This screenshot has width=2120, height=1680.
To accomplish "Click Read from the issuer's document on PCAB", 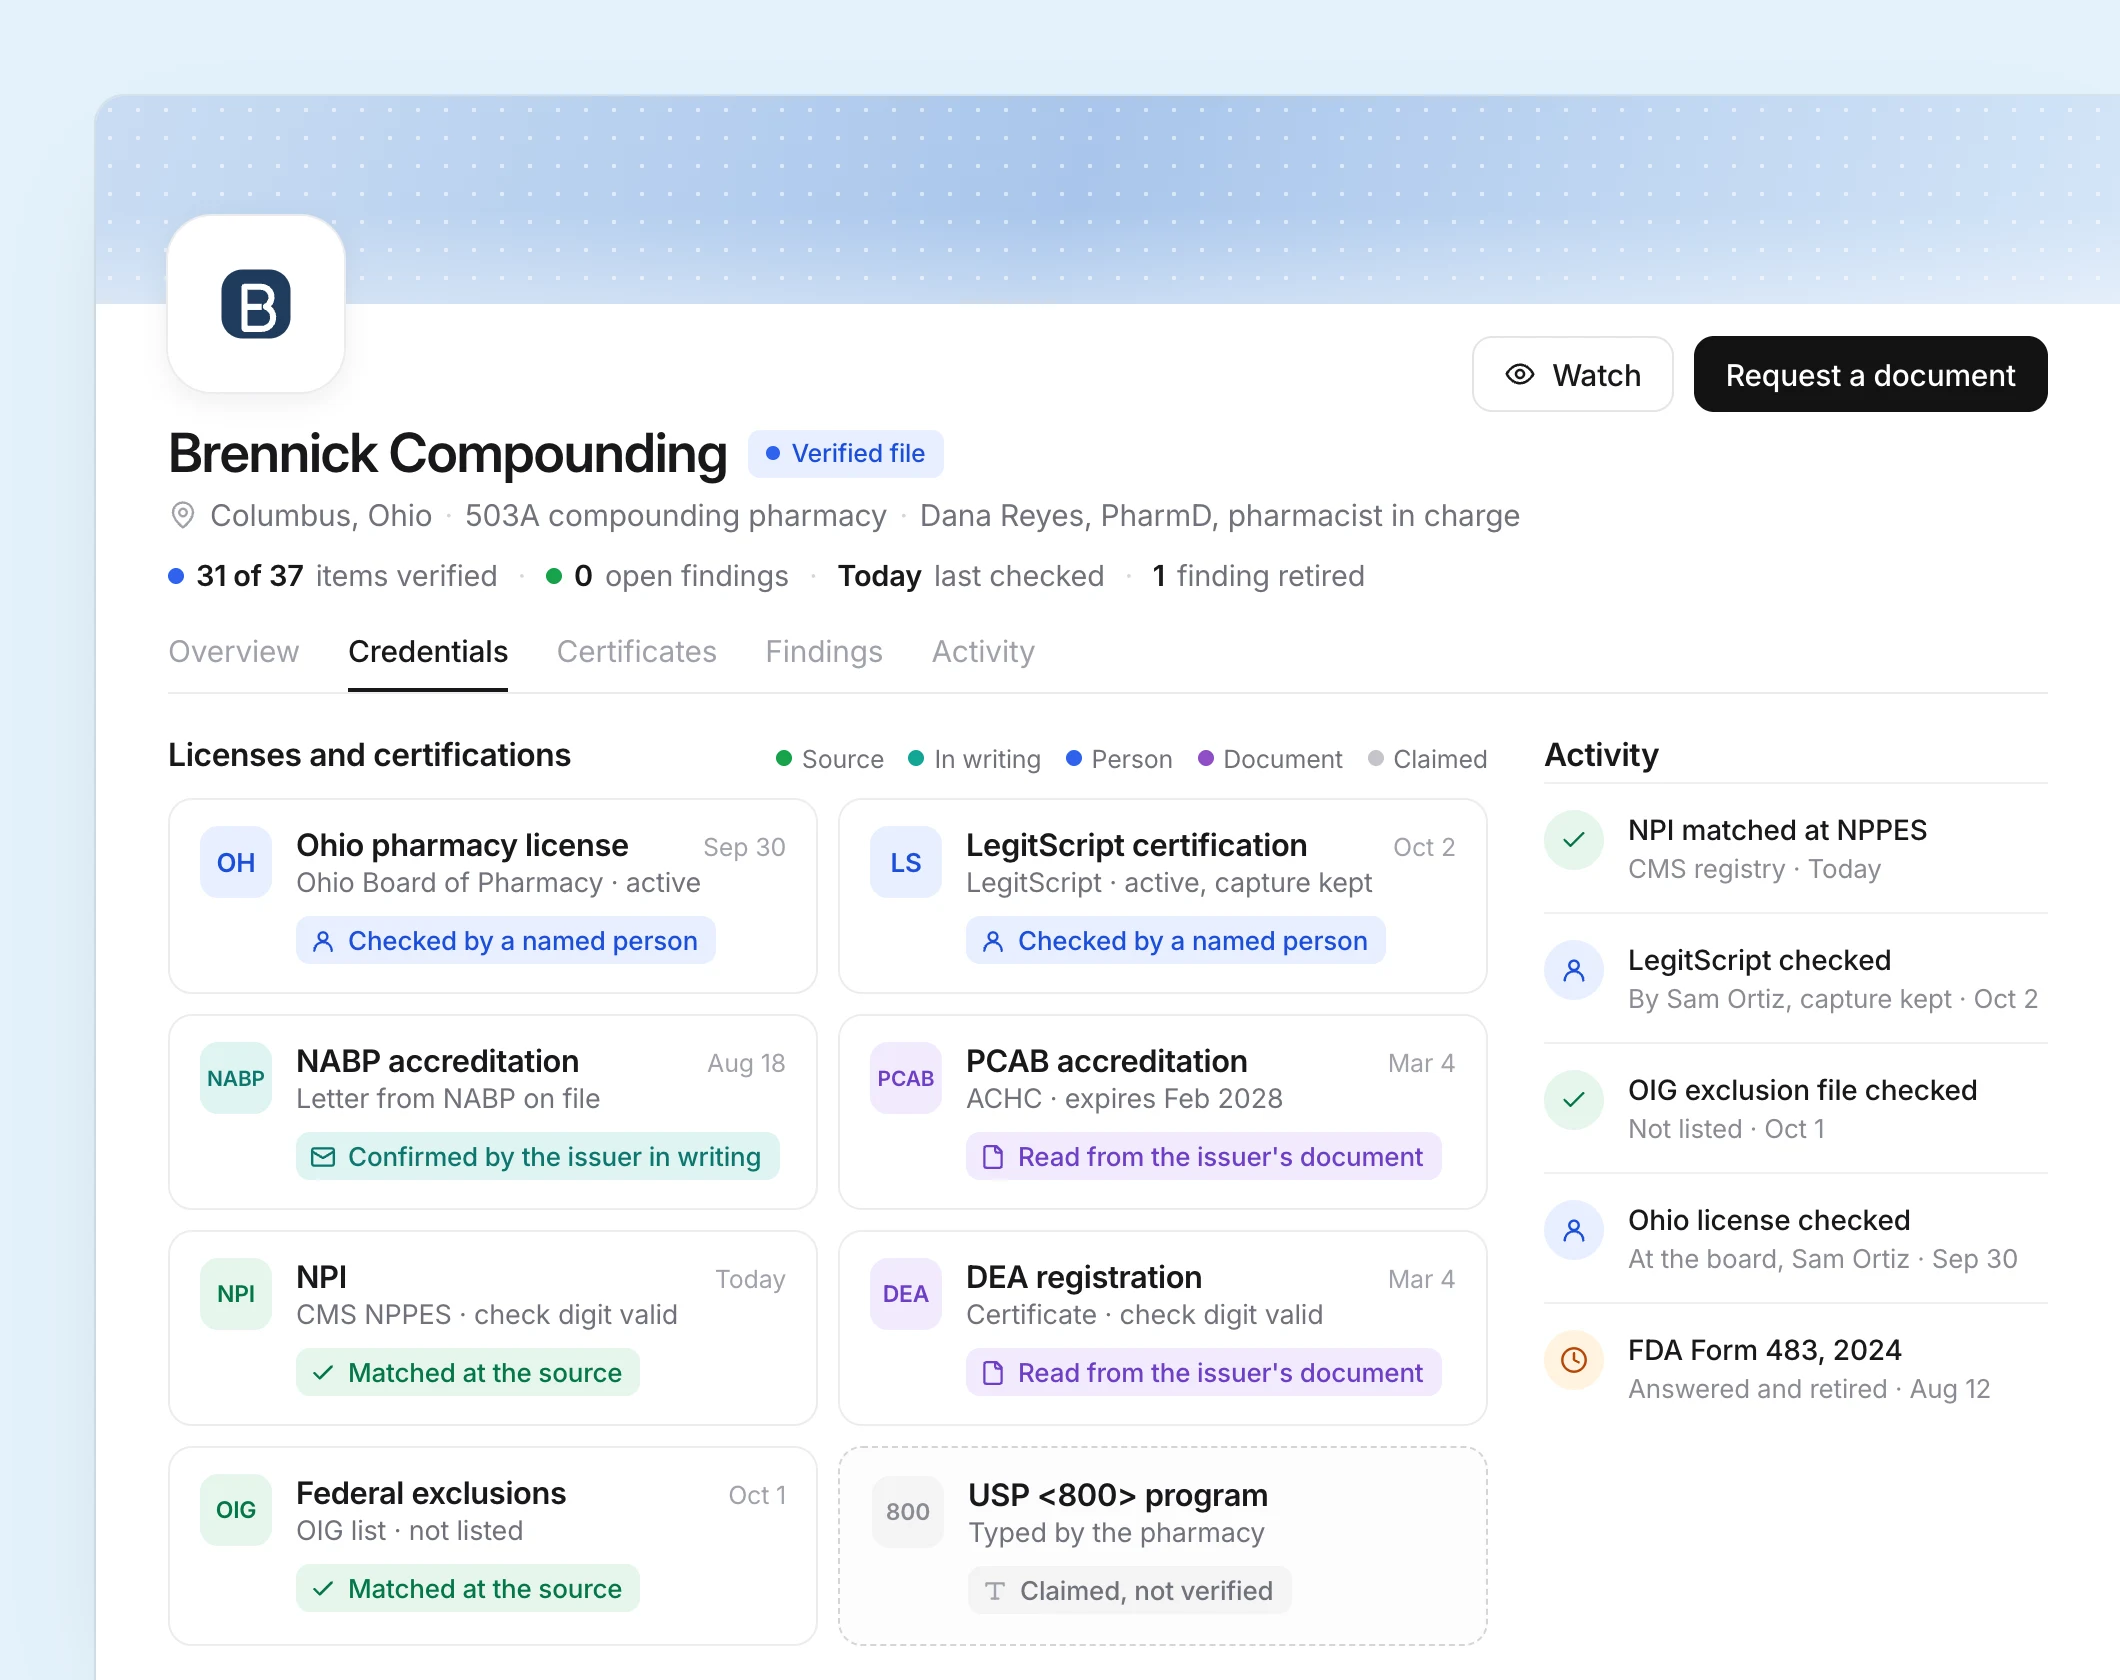I will tap(1204, 1157).
